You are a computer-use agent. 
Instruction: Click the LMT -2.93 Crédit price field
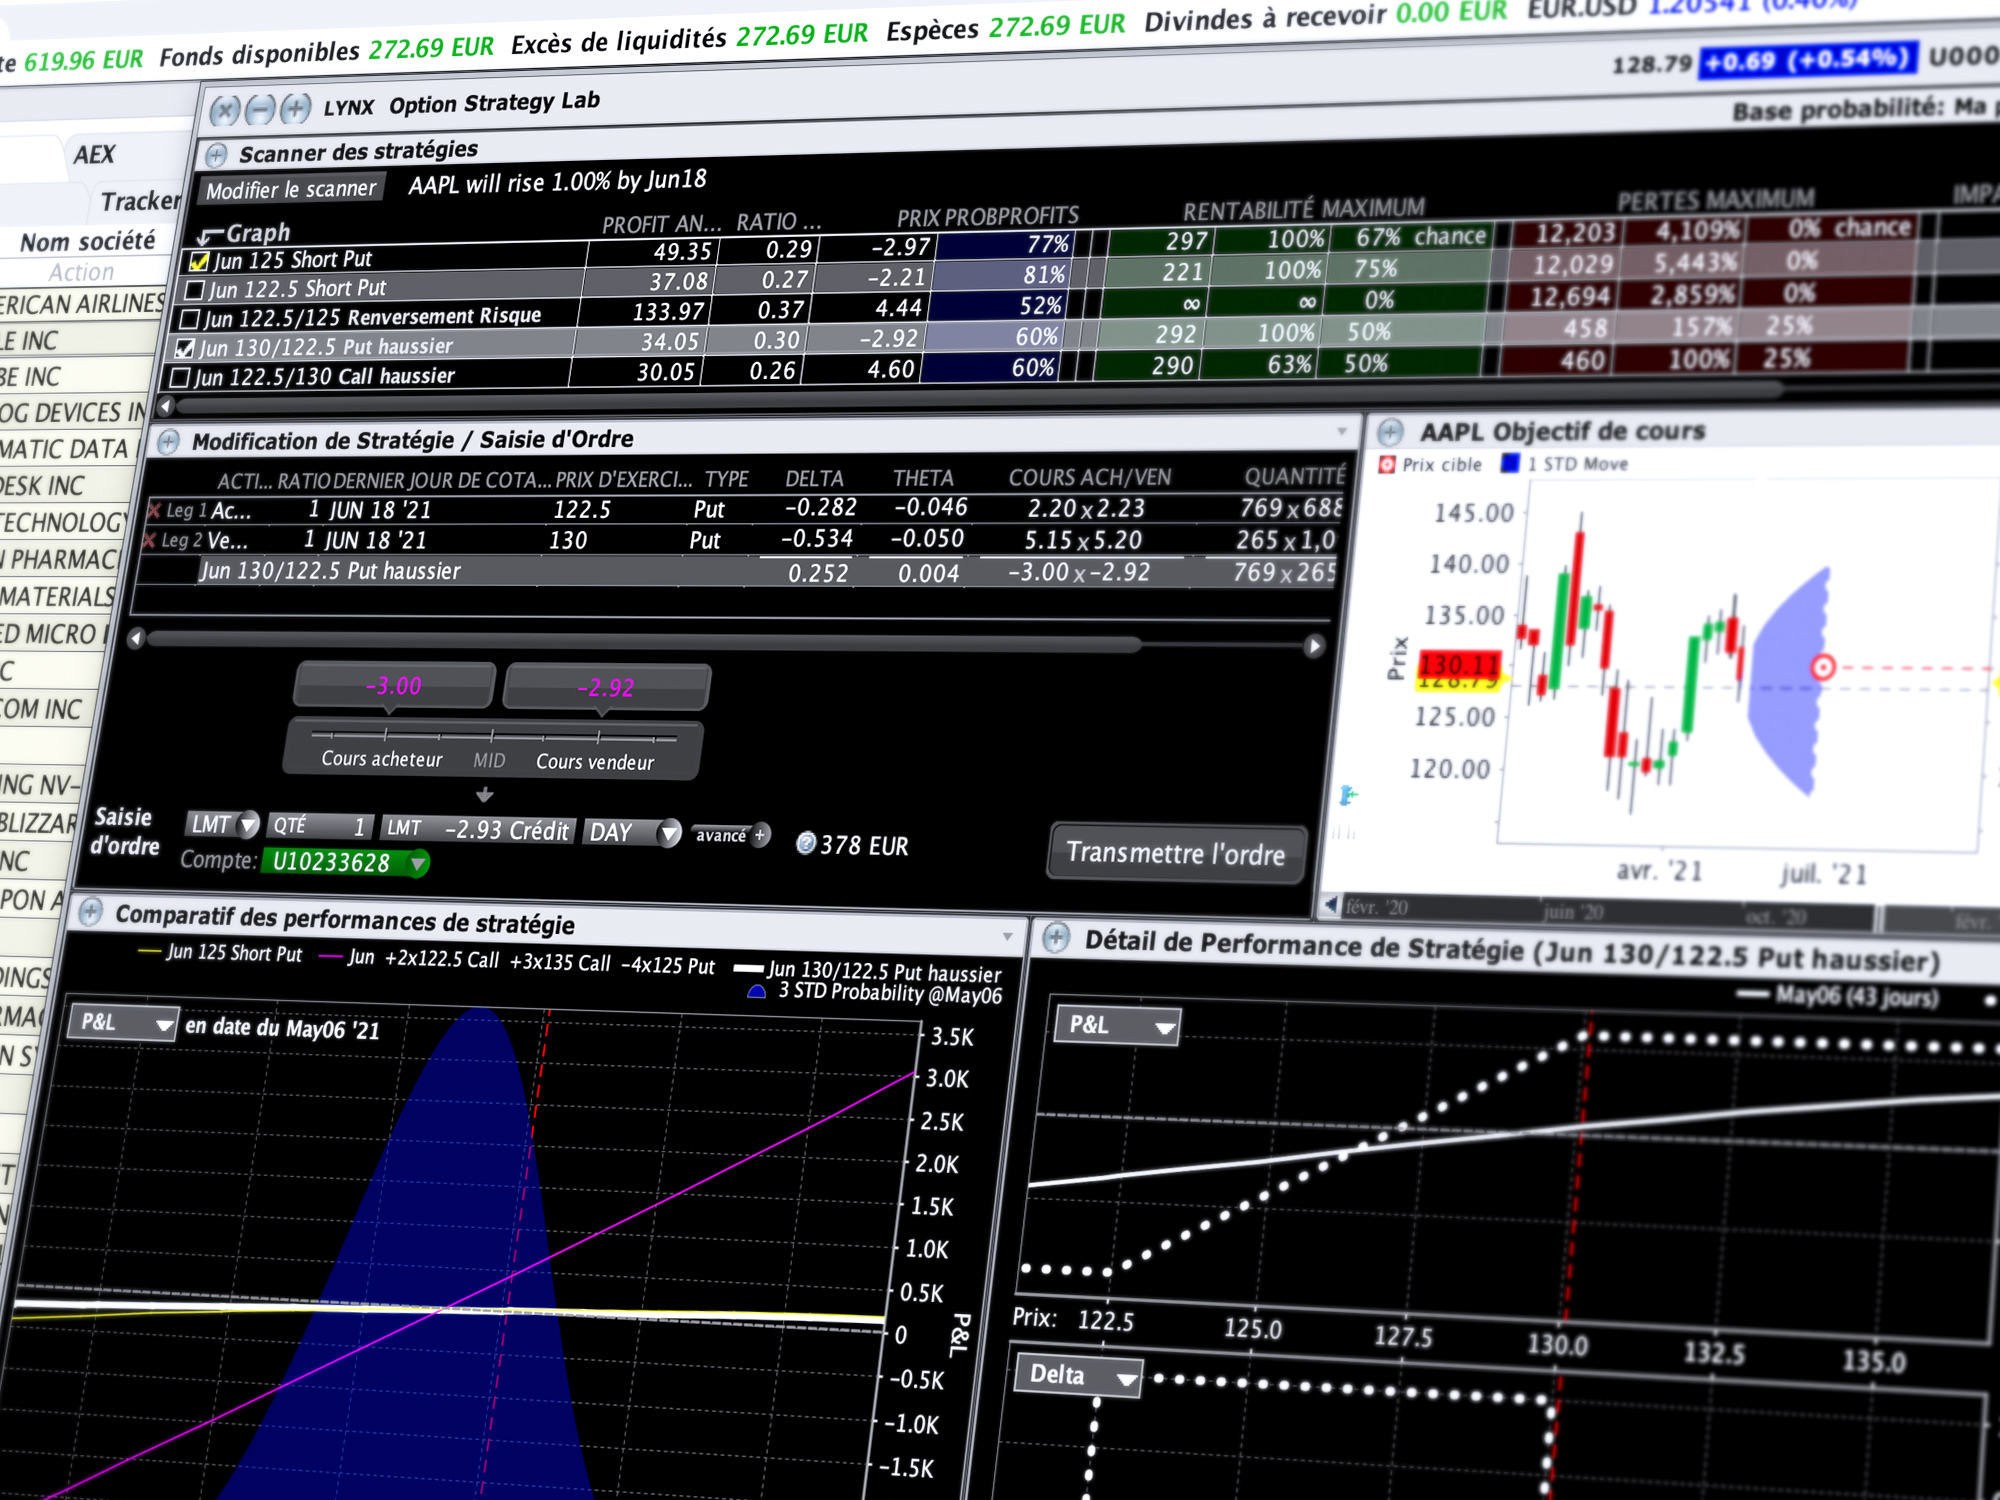click(478, 830)
